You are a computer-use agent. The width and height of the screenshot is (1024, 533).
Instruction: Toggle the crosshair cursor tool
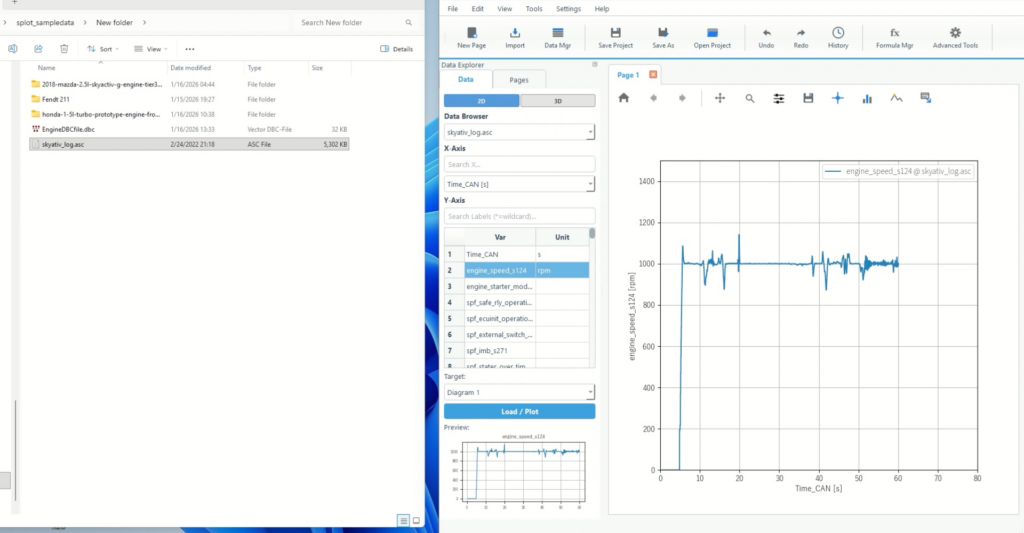[838, 98]
